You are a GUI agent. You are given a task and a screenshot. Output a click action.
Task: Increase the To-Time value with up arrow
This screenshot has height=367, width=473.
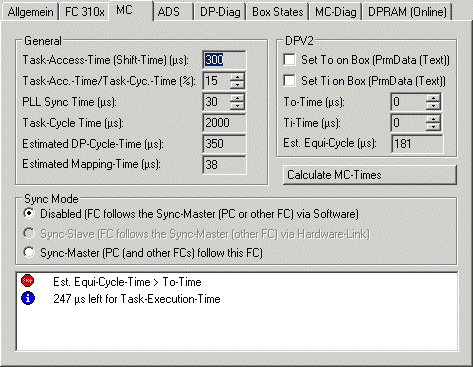(433, 98)
